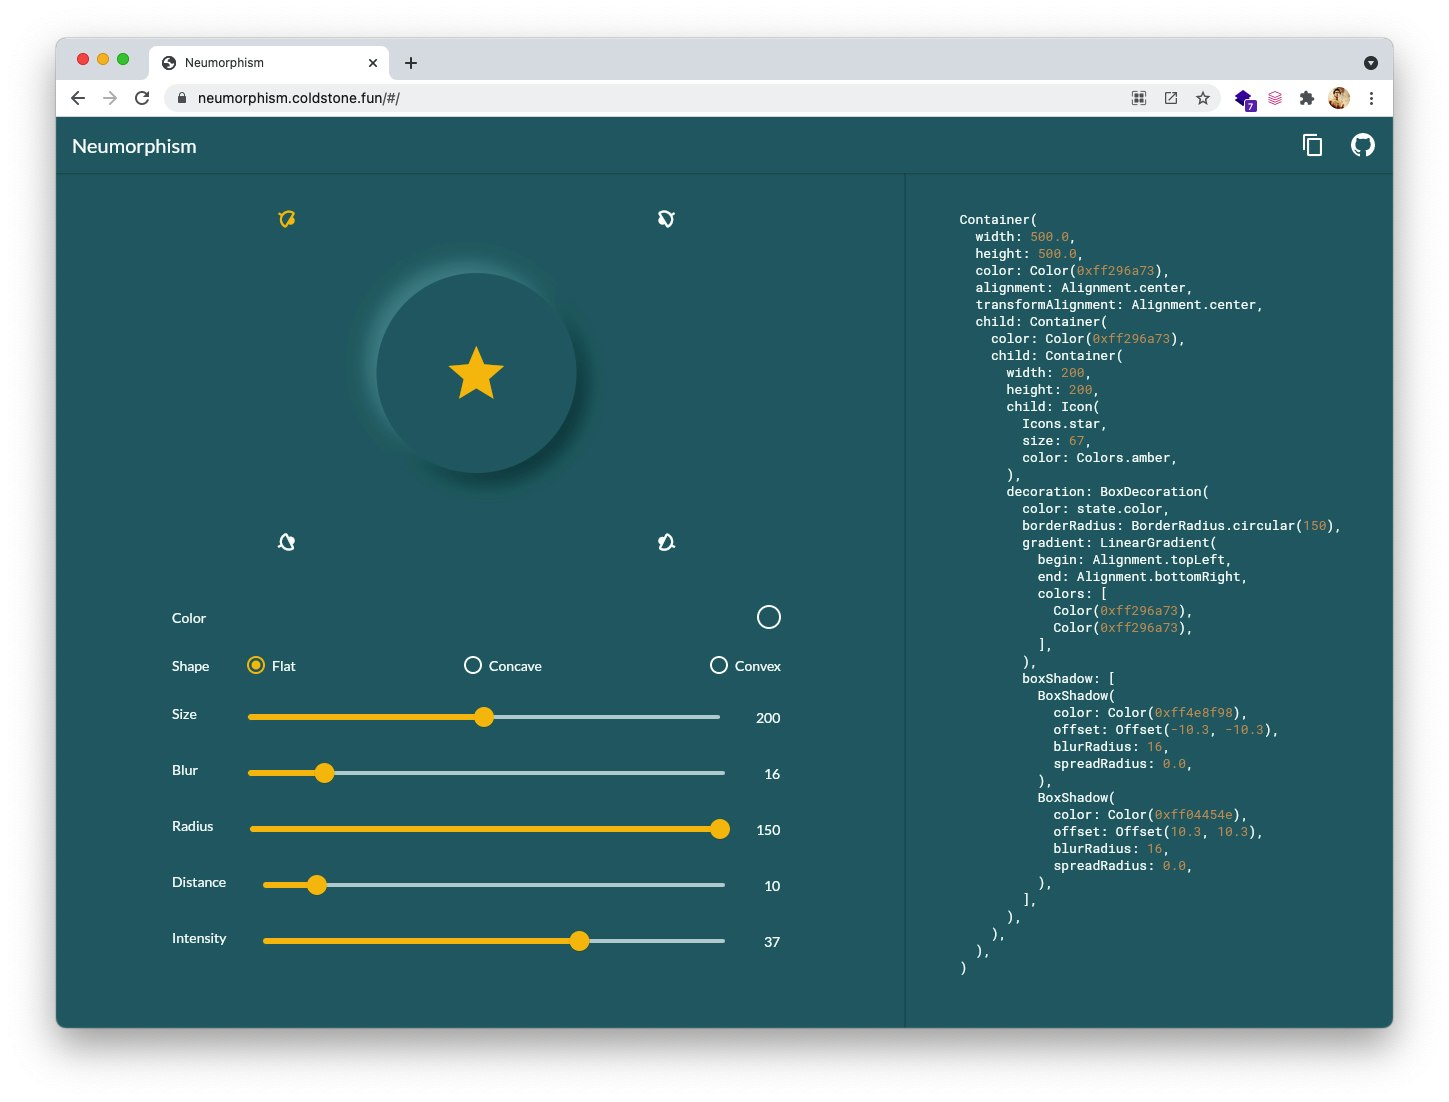Image resolution: width=1449 pixels, height=1102 pixels.
Task: Open the Color picker circle
Action: (x=769, y=617)
